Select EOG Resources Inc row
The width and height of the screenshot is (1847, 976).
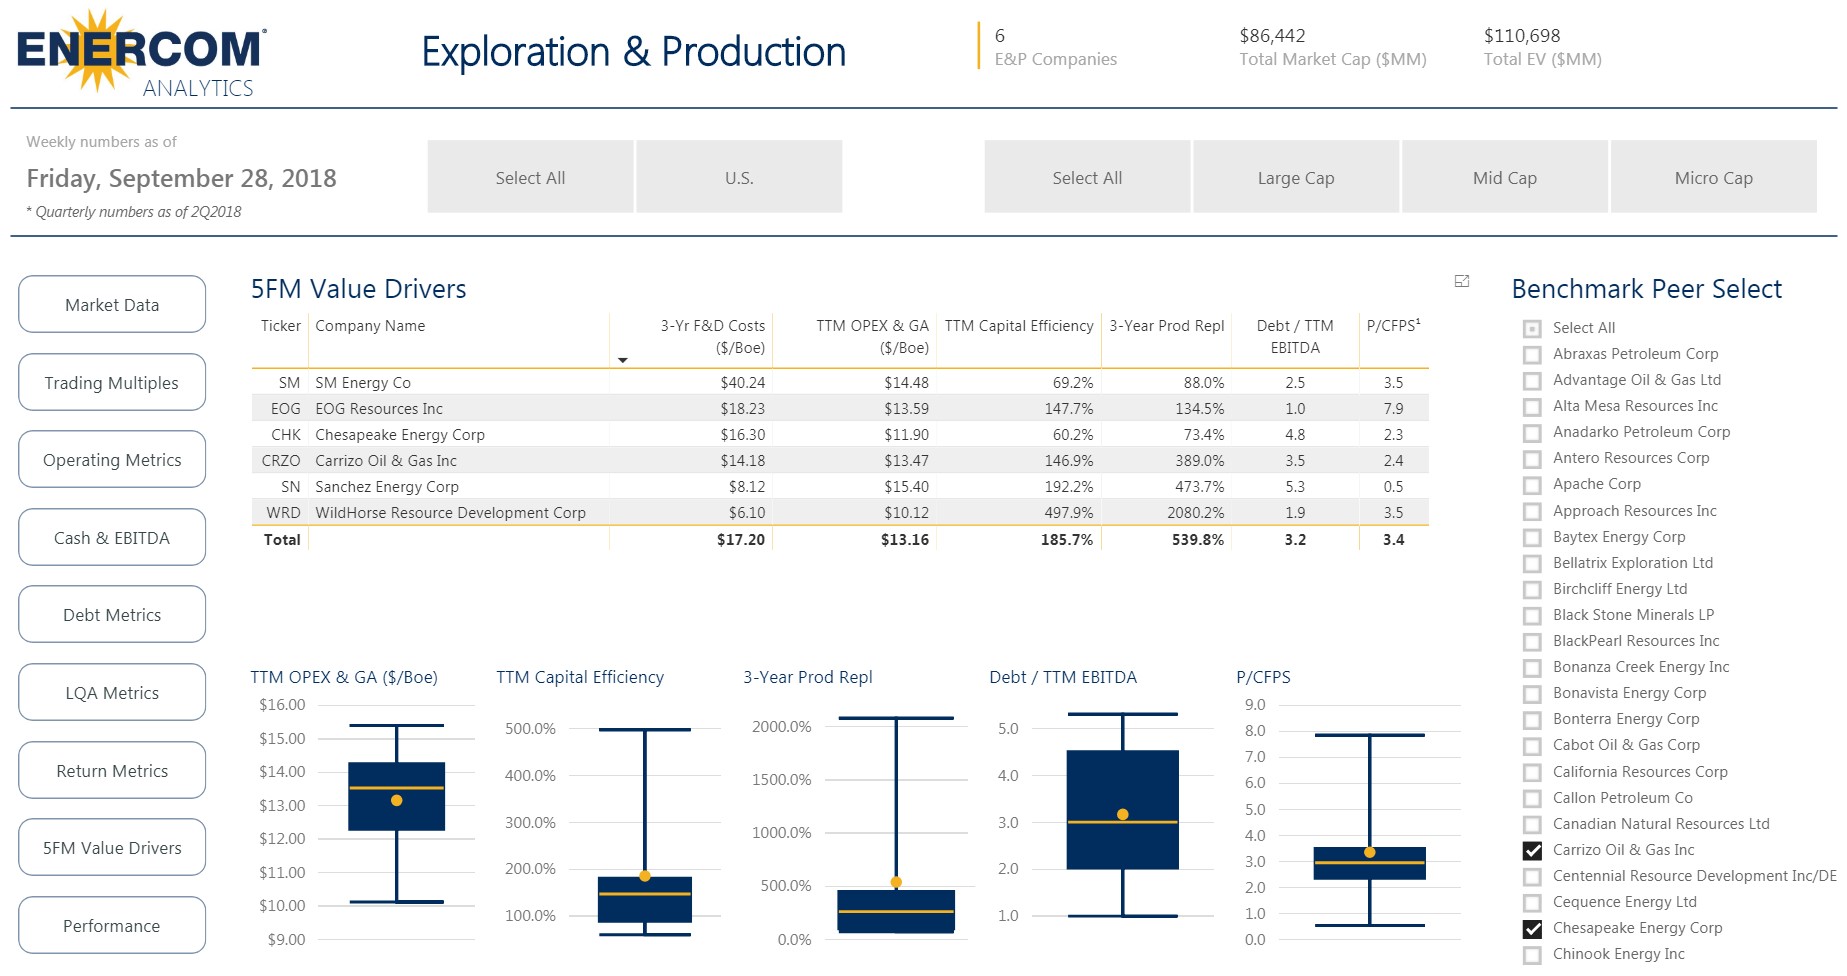coord(840,409)
